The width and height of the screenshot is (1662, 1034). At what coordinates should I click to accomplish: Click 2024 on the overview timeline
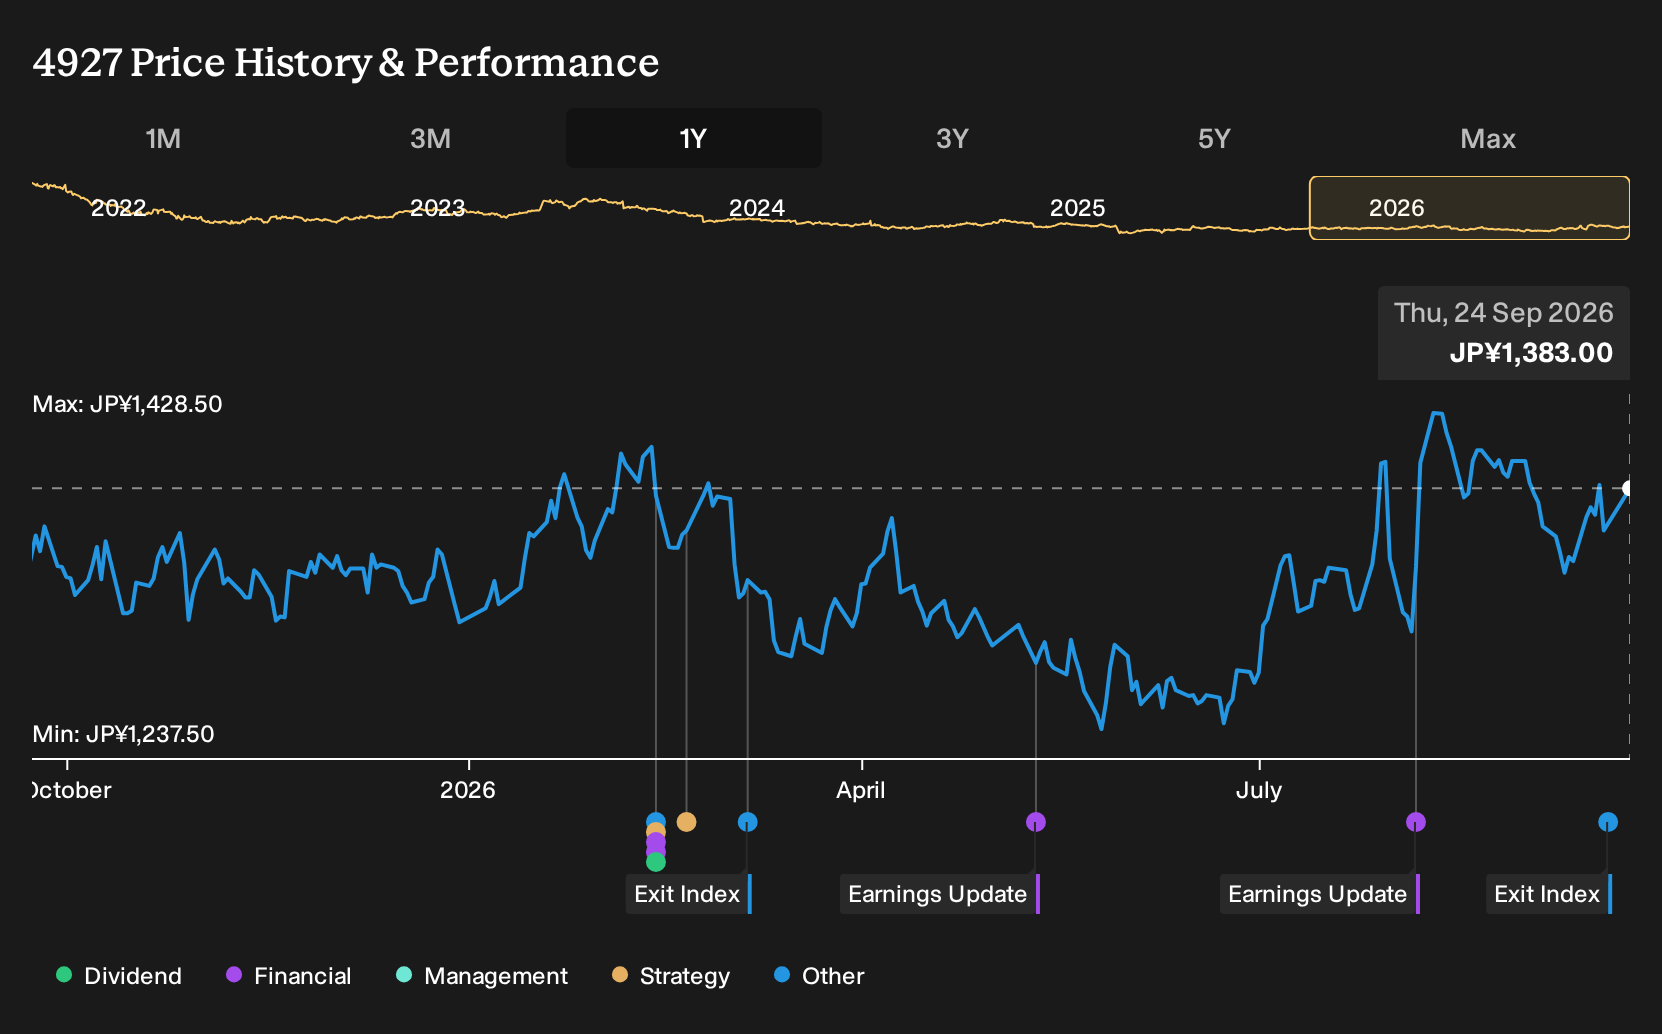tap(757, 208)
